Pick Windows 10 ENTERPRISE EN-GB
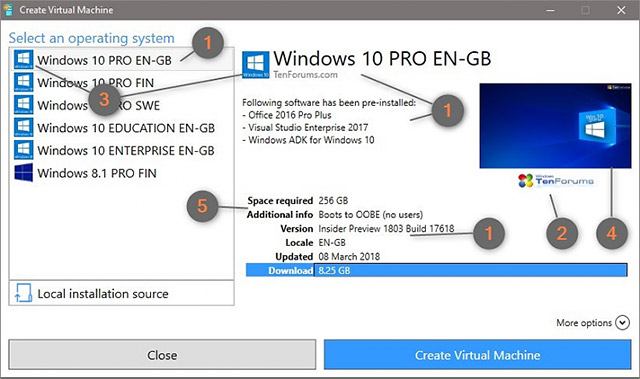Viewport: 640px width, 379px height. coord(122,150)
